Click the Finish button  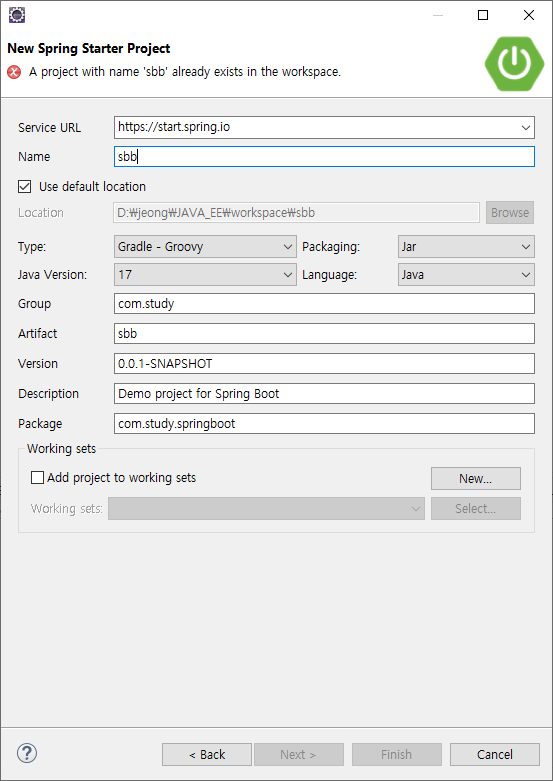(x=397, y=755)
